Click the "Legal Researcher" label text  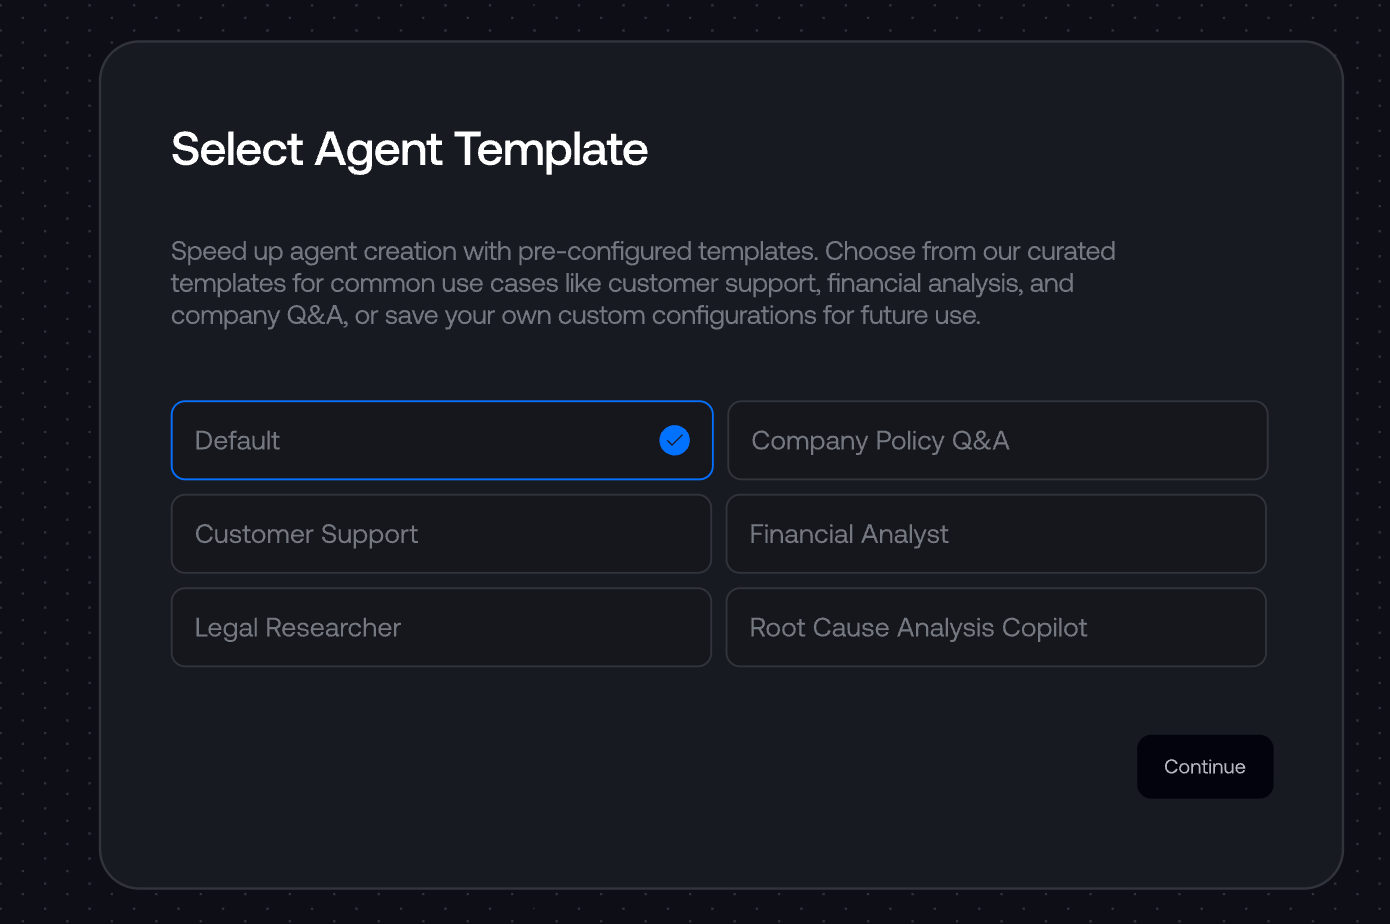(298, 628)
